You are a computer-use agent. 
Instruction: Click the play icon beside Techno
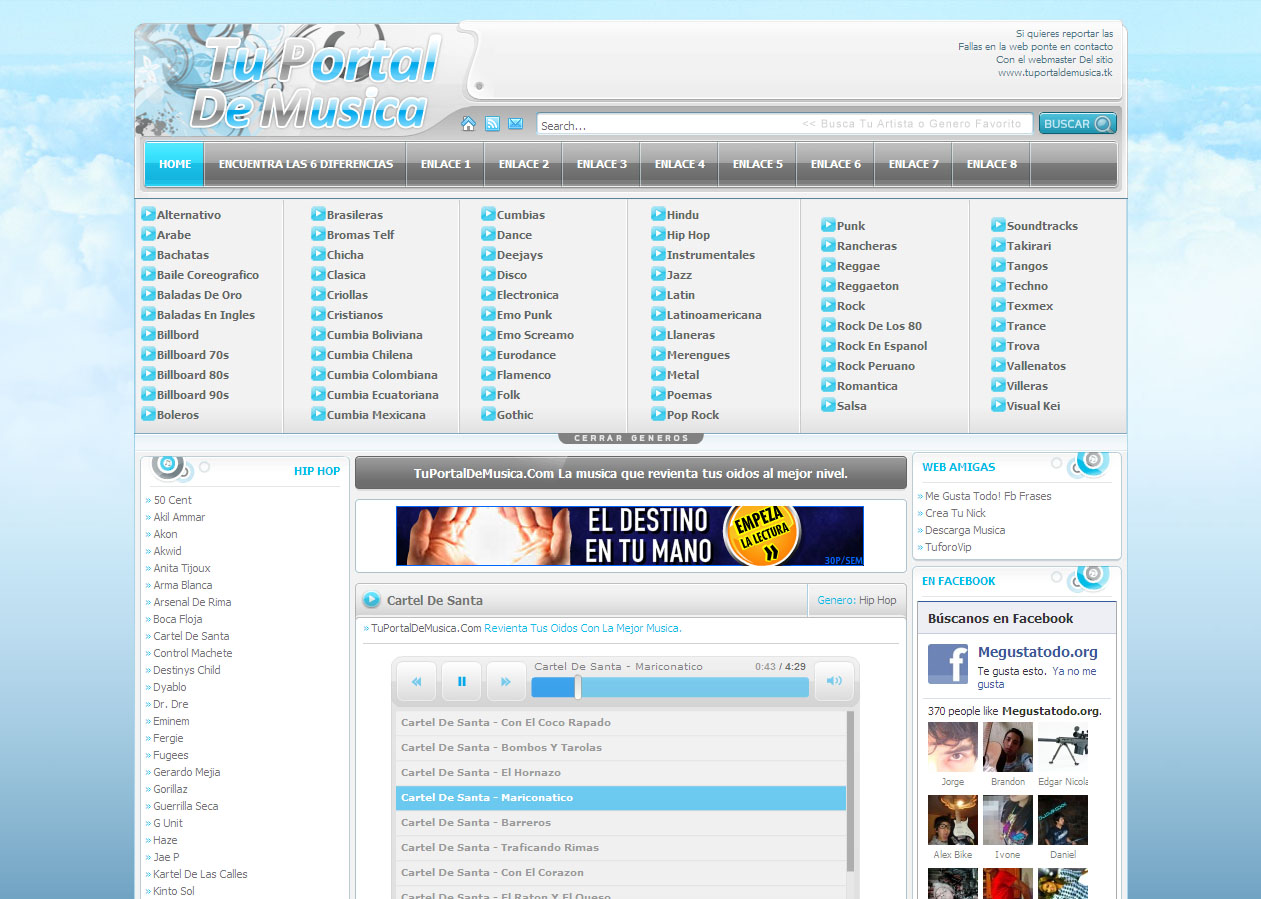998,285
